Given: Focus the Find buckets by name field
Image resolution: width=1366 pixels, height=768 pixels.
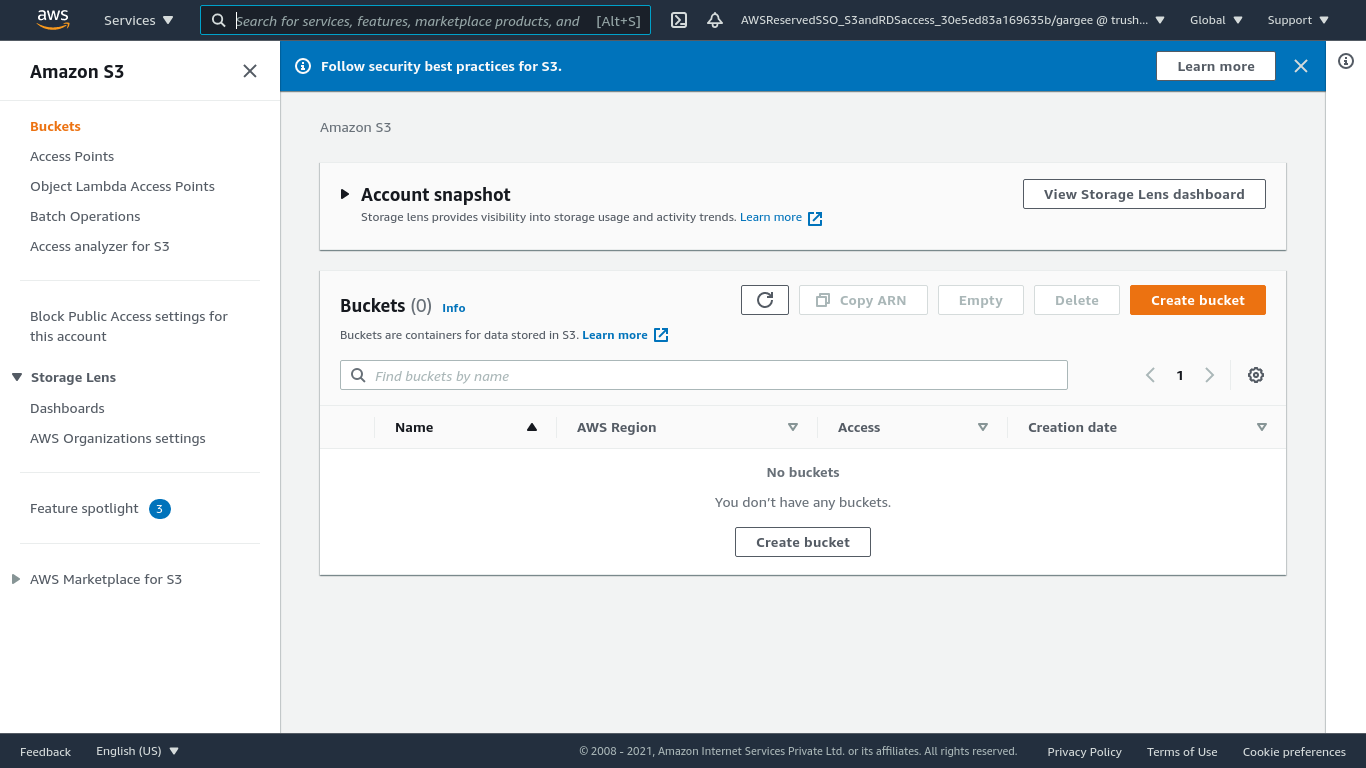Looking at the screenshot, I should click(x=704, y=375).
